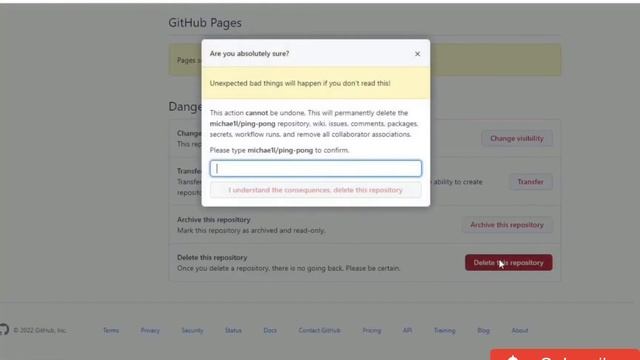
Task: Open the Privacy footer link
Action: point(150,330)
